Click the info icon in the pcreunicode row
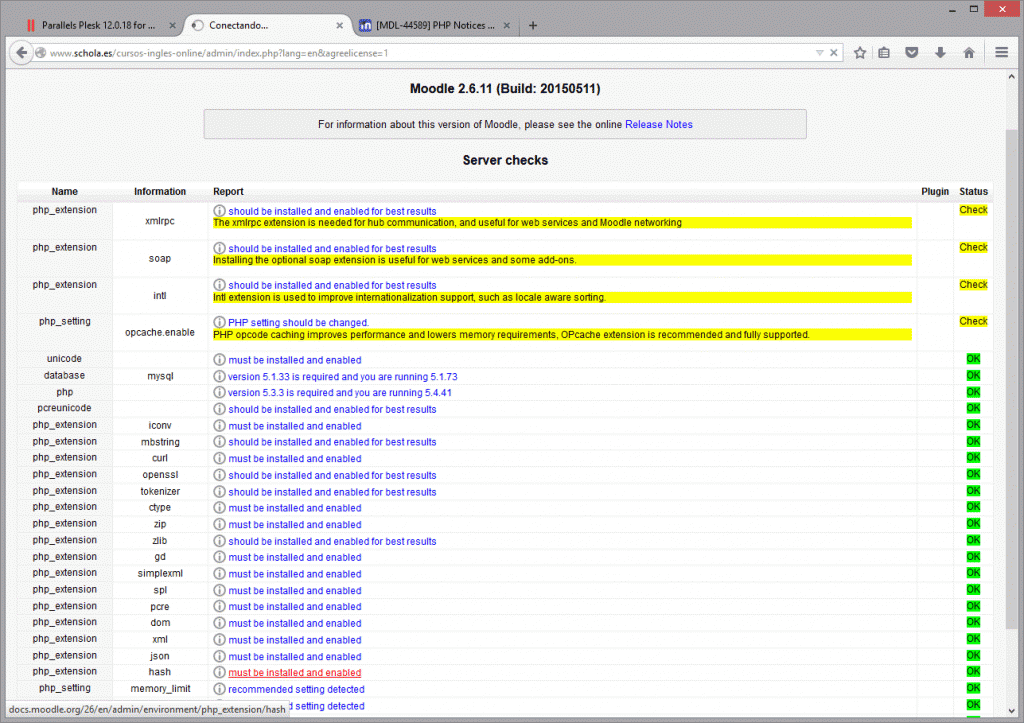The height and width of the screenshot is (723, 1024). [x=219, y=409]
